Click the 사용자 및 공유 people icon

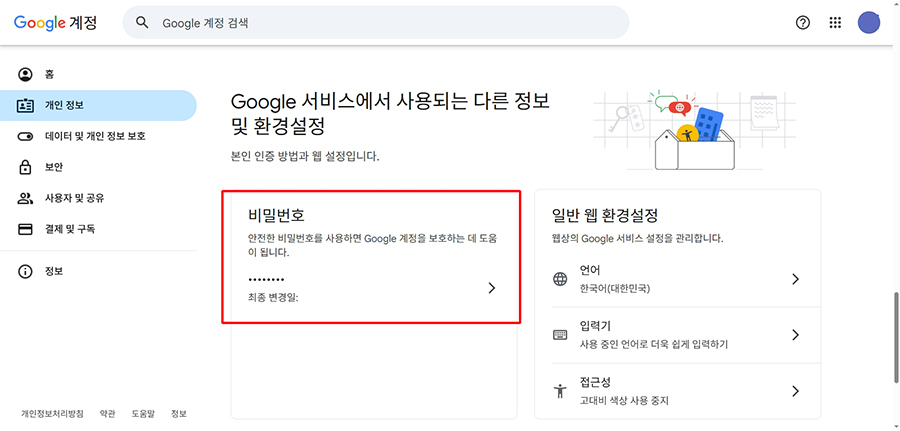coord(25,199)
